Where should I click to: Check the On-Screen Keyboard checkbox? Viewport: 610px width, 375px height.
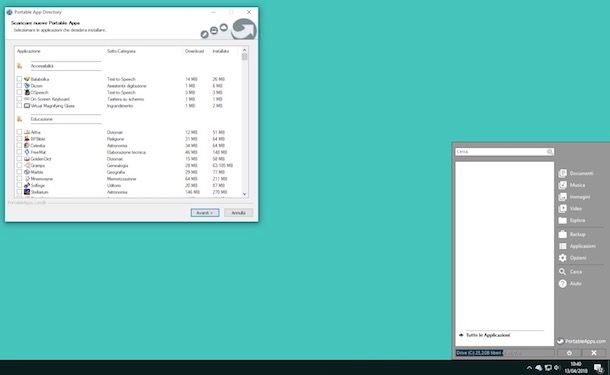coord(19,99)
